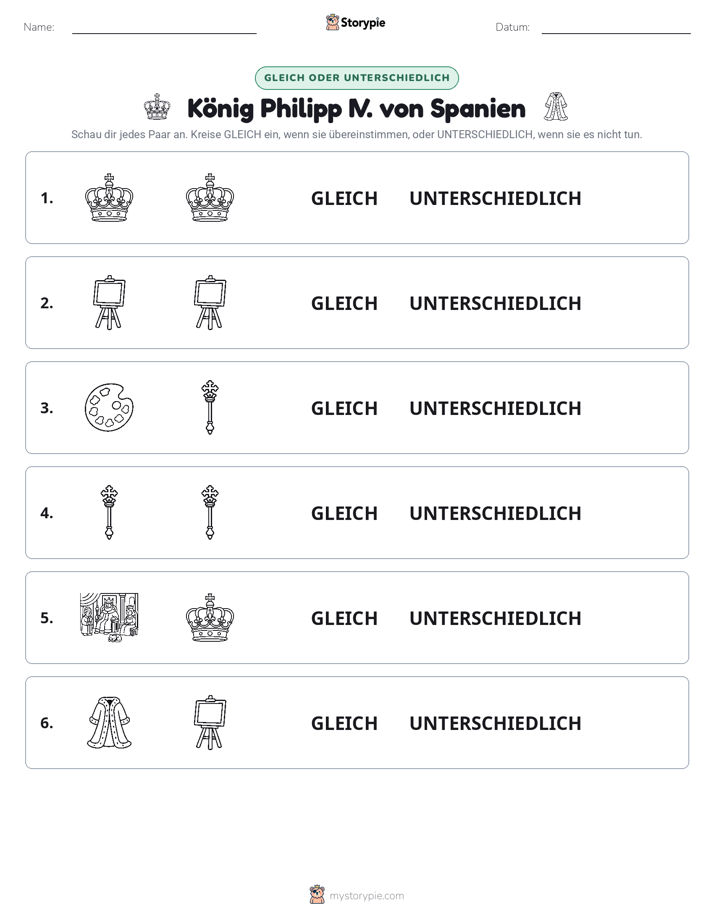Image resolution: width=714 pixels, height=924 pixels.
Task: Choose UNTERSCHIEDLICH for row 6
Action: click(x=495, y=723)
